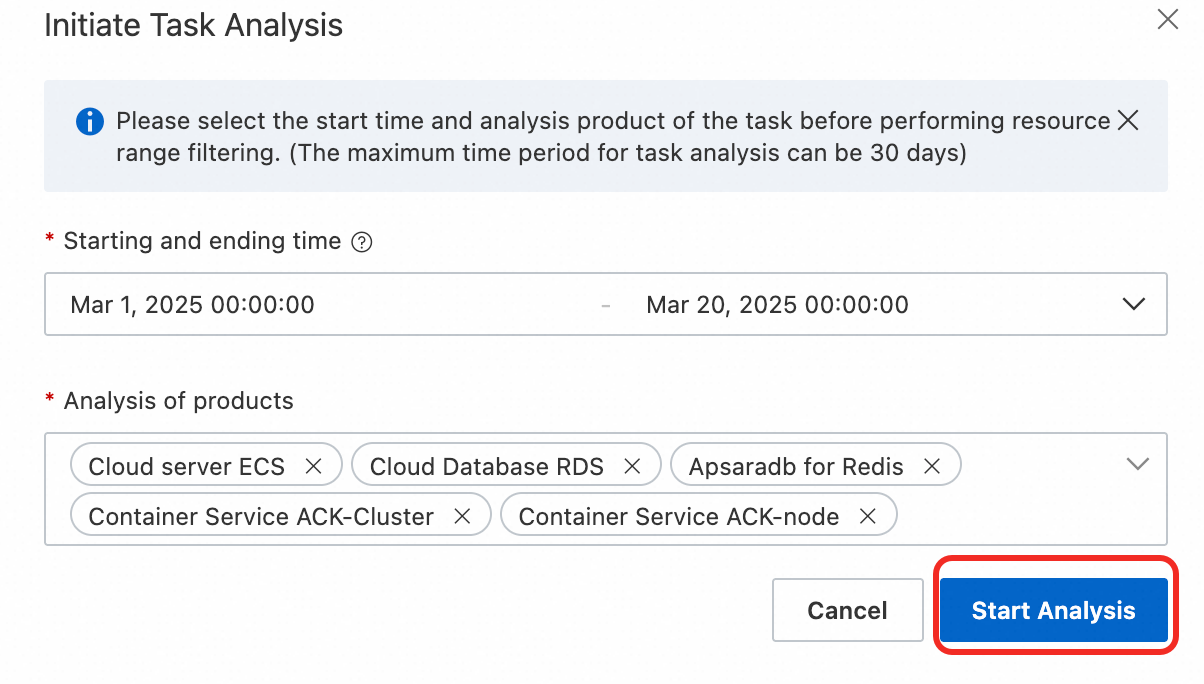This screenshot has height=684, width=1204.
Task: Remove the Container Service ACK-Cluster tag
Action: coord(462,516)
